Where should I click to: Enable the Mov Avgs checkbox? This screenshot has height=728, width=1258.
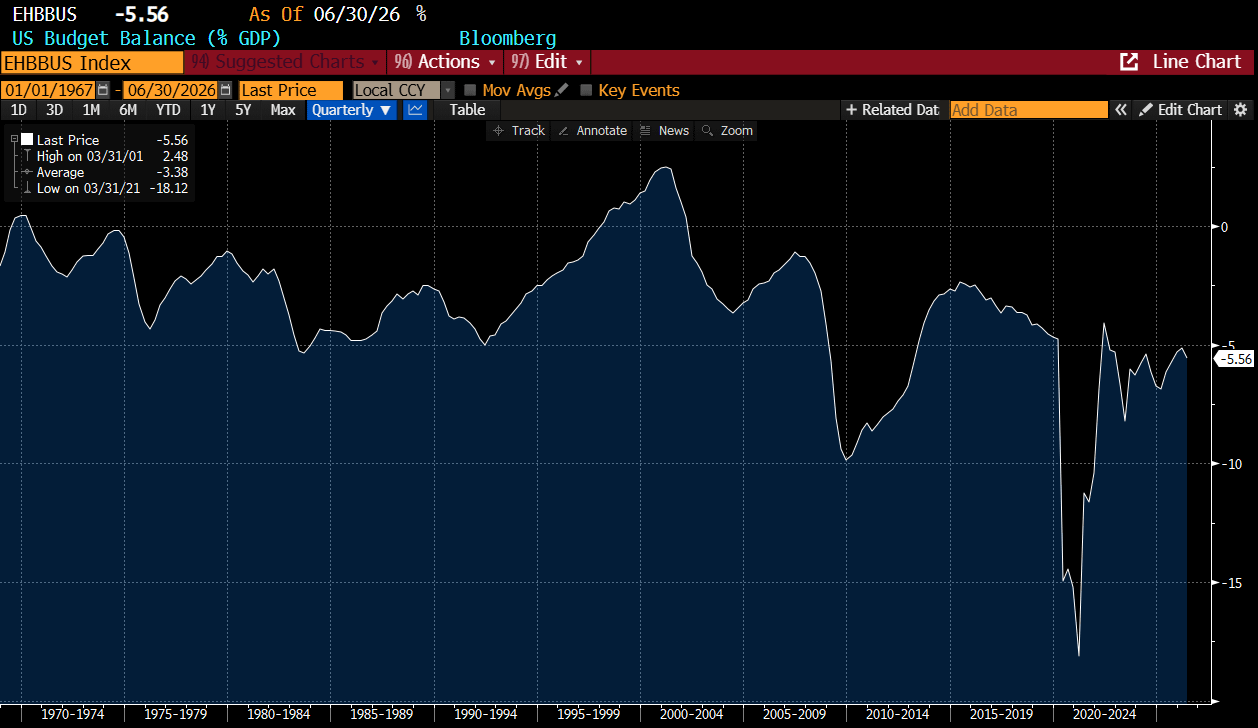point(470,90)
